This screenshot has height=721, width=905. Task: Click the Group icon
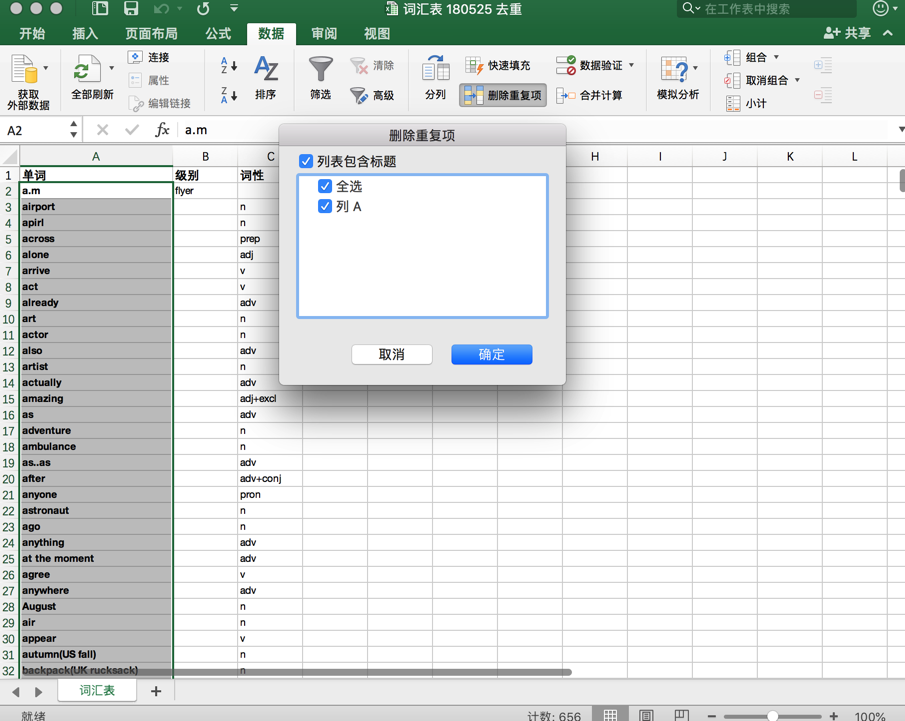[x=732, y=58]
